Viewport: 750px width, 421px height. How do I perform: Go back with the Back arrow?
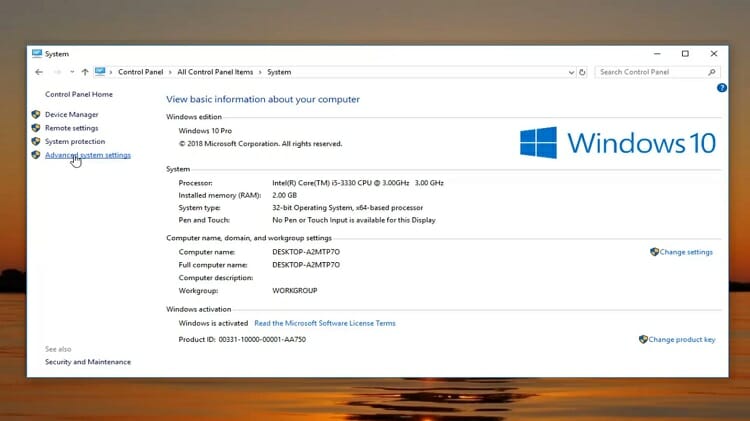[x=39, y=72]
